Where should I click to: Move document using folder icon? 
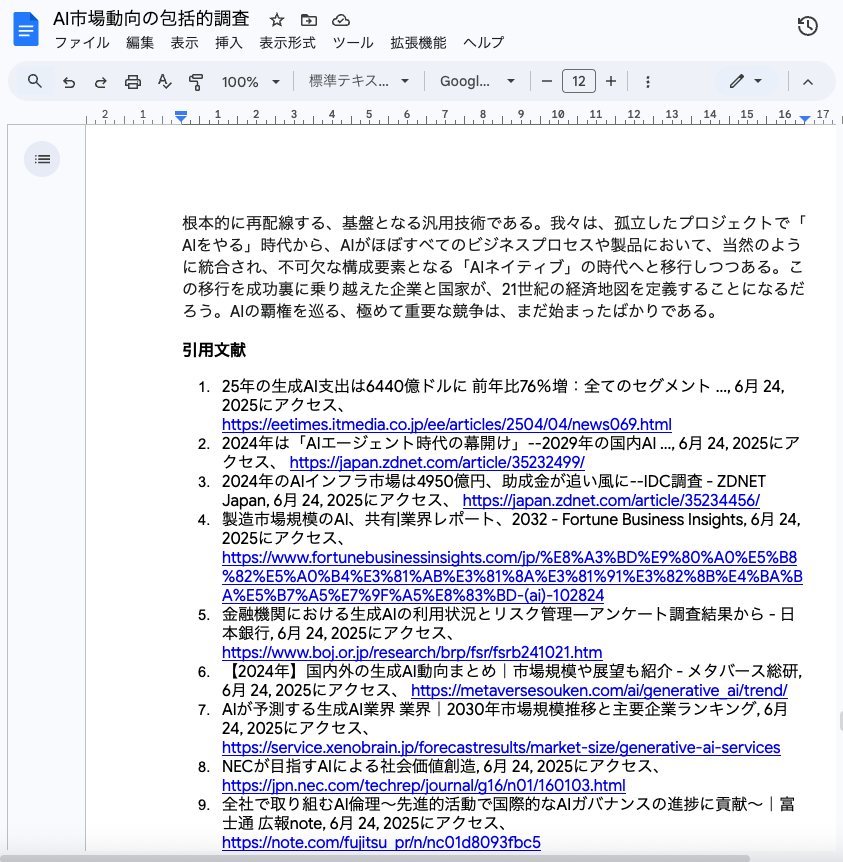309,20
